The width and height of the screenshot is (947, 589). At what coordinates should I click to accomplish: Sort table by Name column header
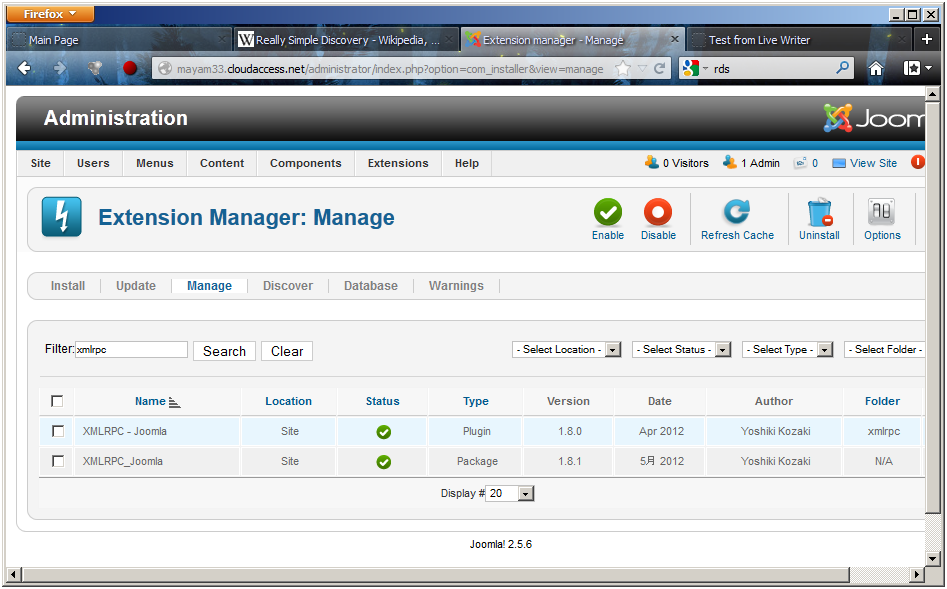pyautogui.click(x=150, y=401)
